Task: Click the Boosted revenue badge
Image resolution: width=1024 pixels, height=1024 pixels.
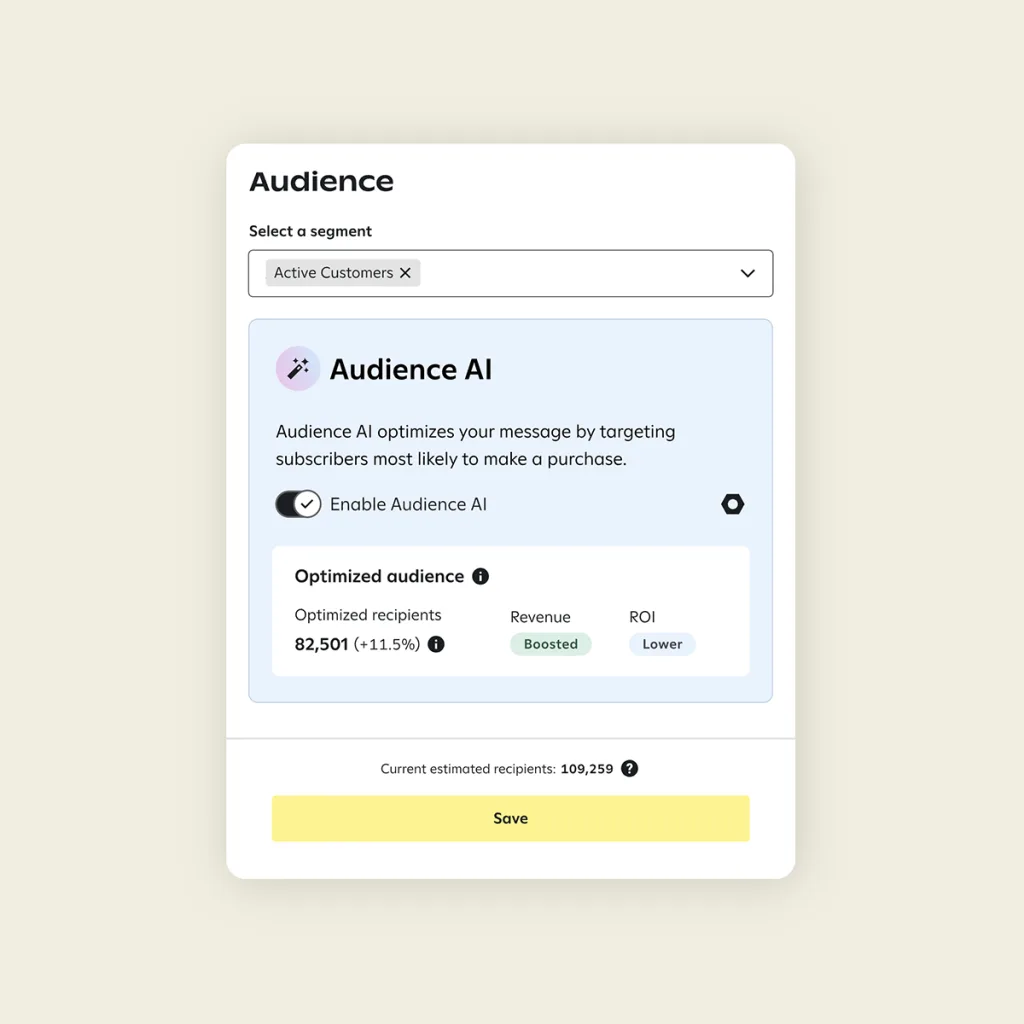Action: pos(551,644)
